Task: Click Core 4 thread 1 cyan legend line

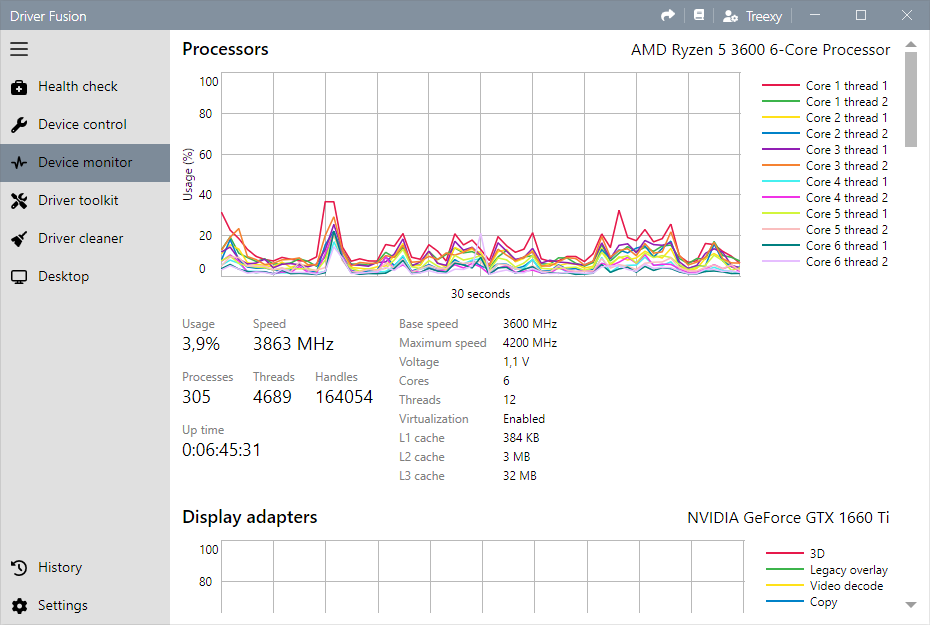Action: tap(781, 181)
